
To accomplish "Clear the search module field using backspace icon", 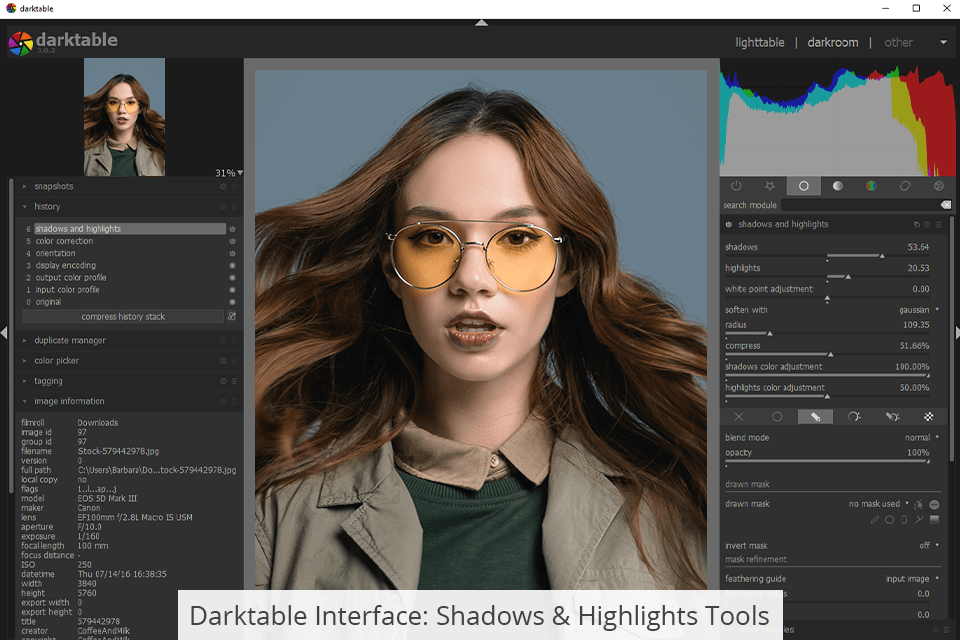I will click(x=946, y=205).
